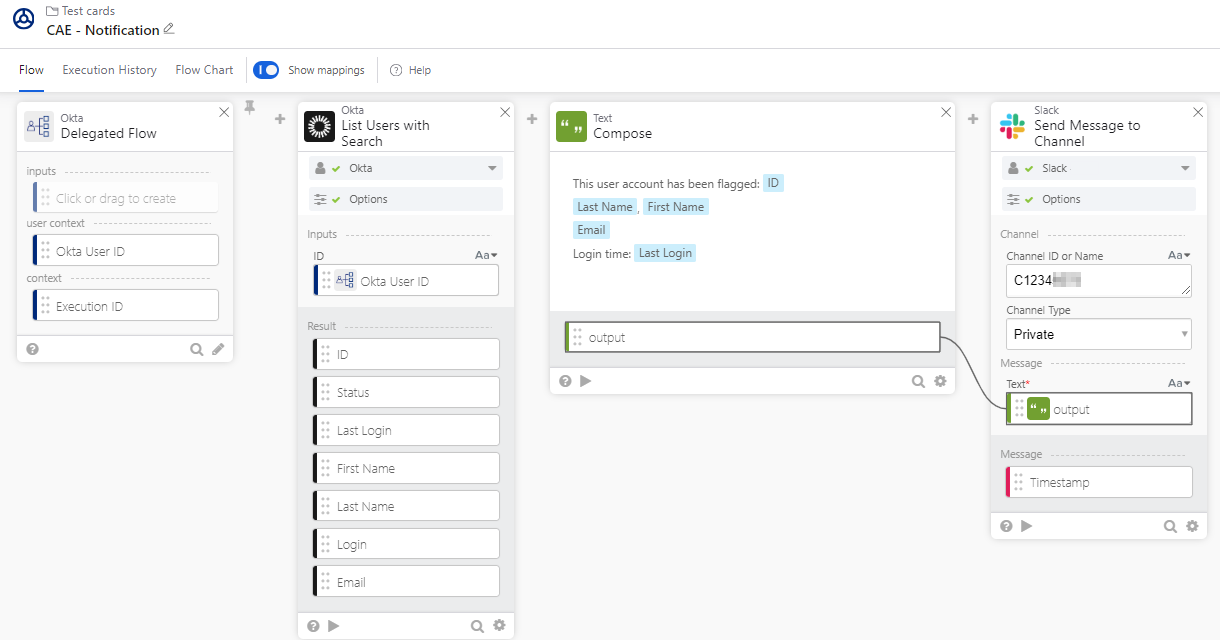Click the edit pencil on Delegated Flow card

tap(218, 349)
